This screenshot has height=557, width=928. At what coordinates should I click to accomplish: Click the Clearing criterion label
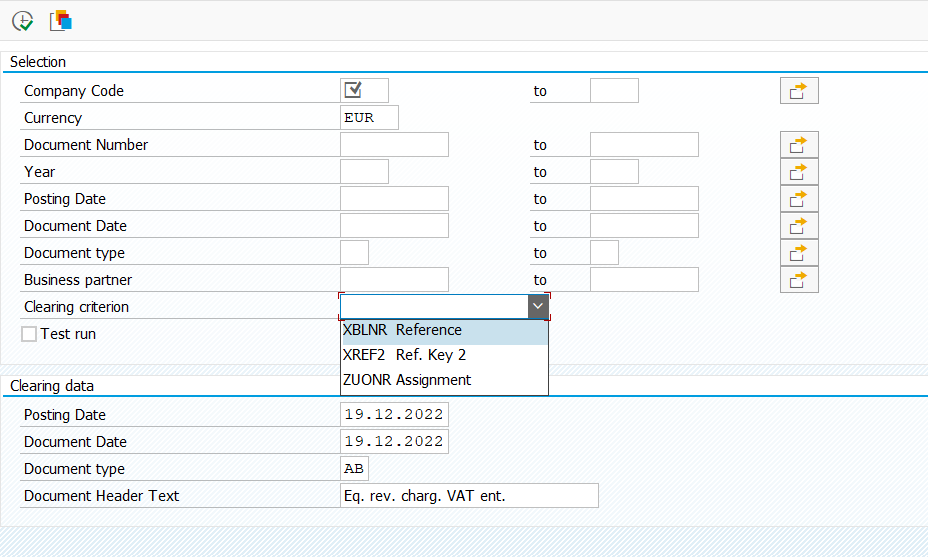pyautogui.click(x=76, y=307)
